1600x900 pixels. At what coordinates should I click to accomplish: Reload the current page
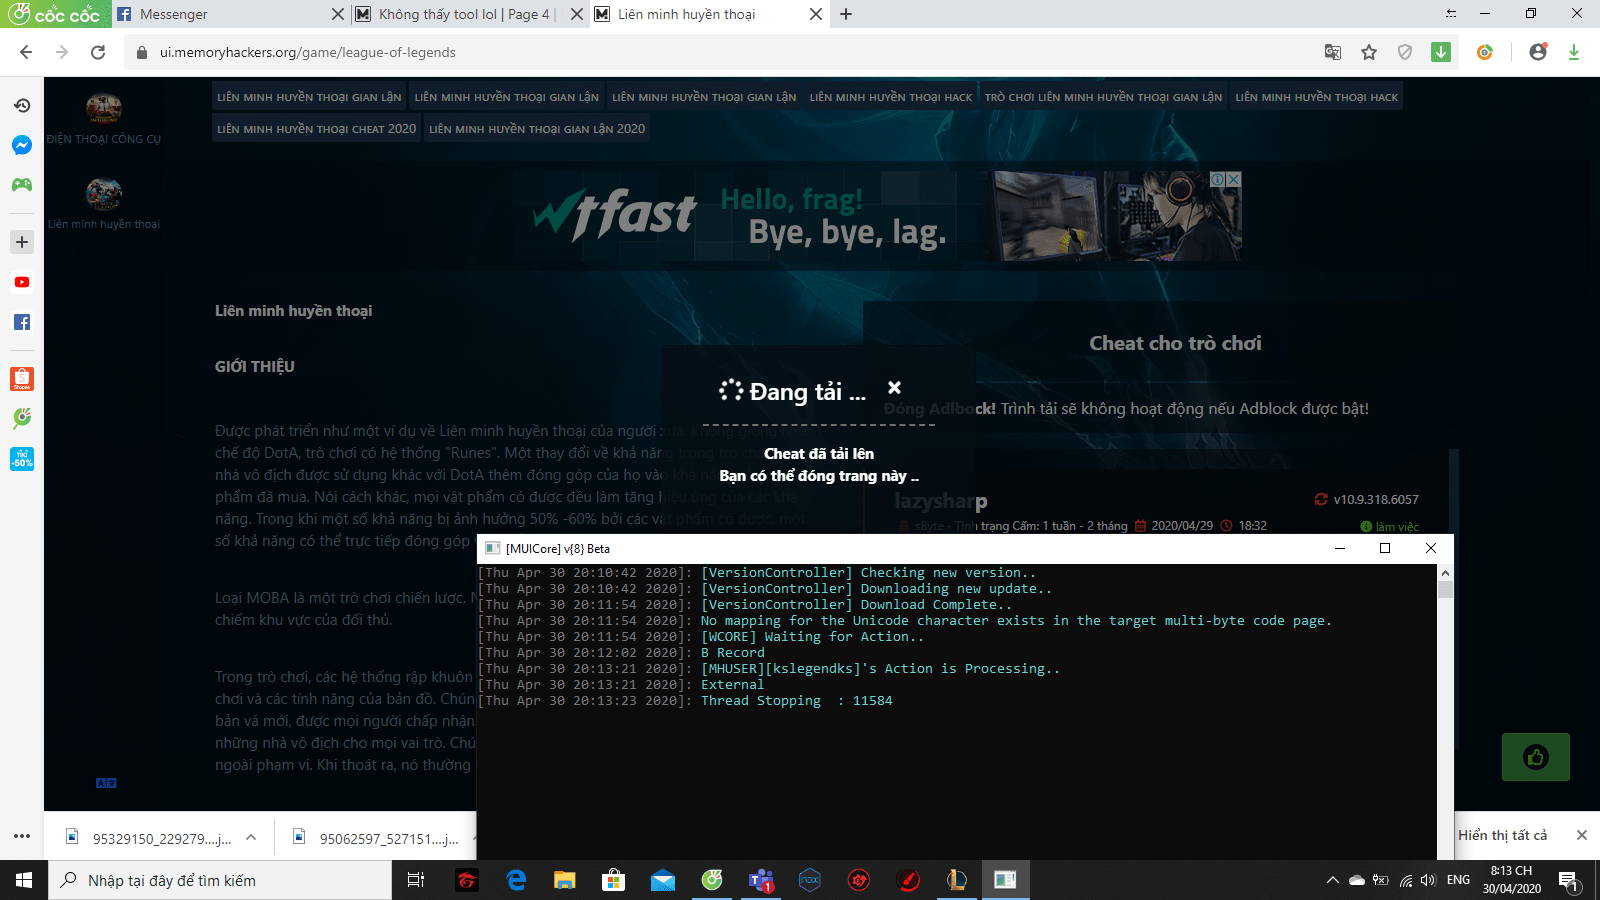(x=98, y=52)
